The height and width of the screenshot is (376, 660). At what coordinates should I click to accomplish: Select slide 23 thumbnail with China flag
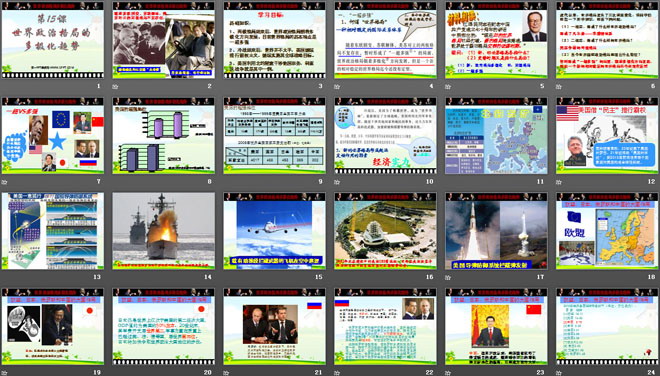tap(496, 326)
